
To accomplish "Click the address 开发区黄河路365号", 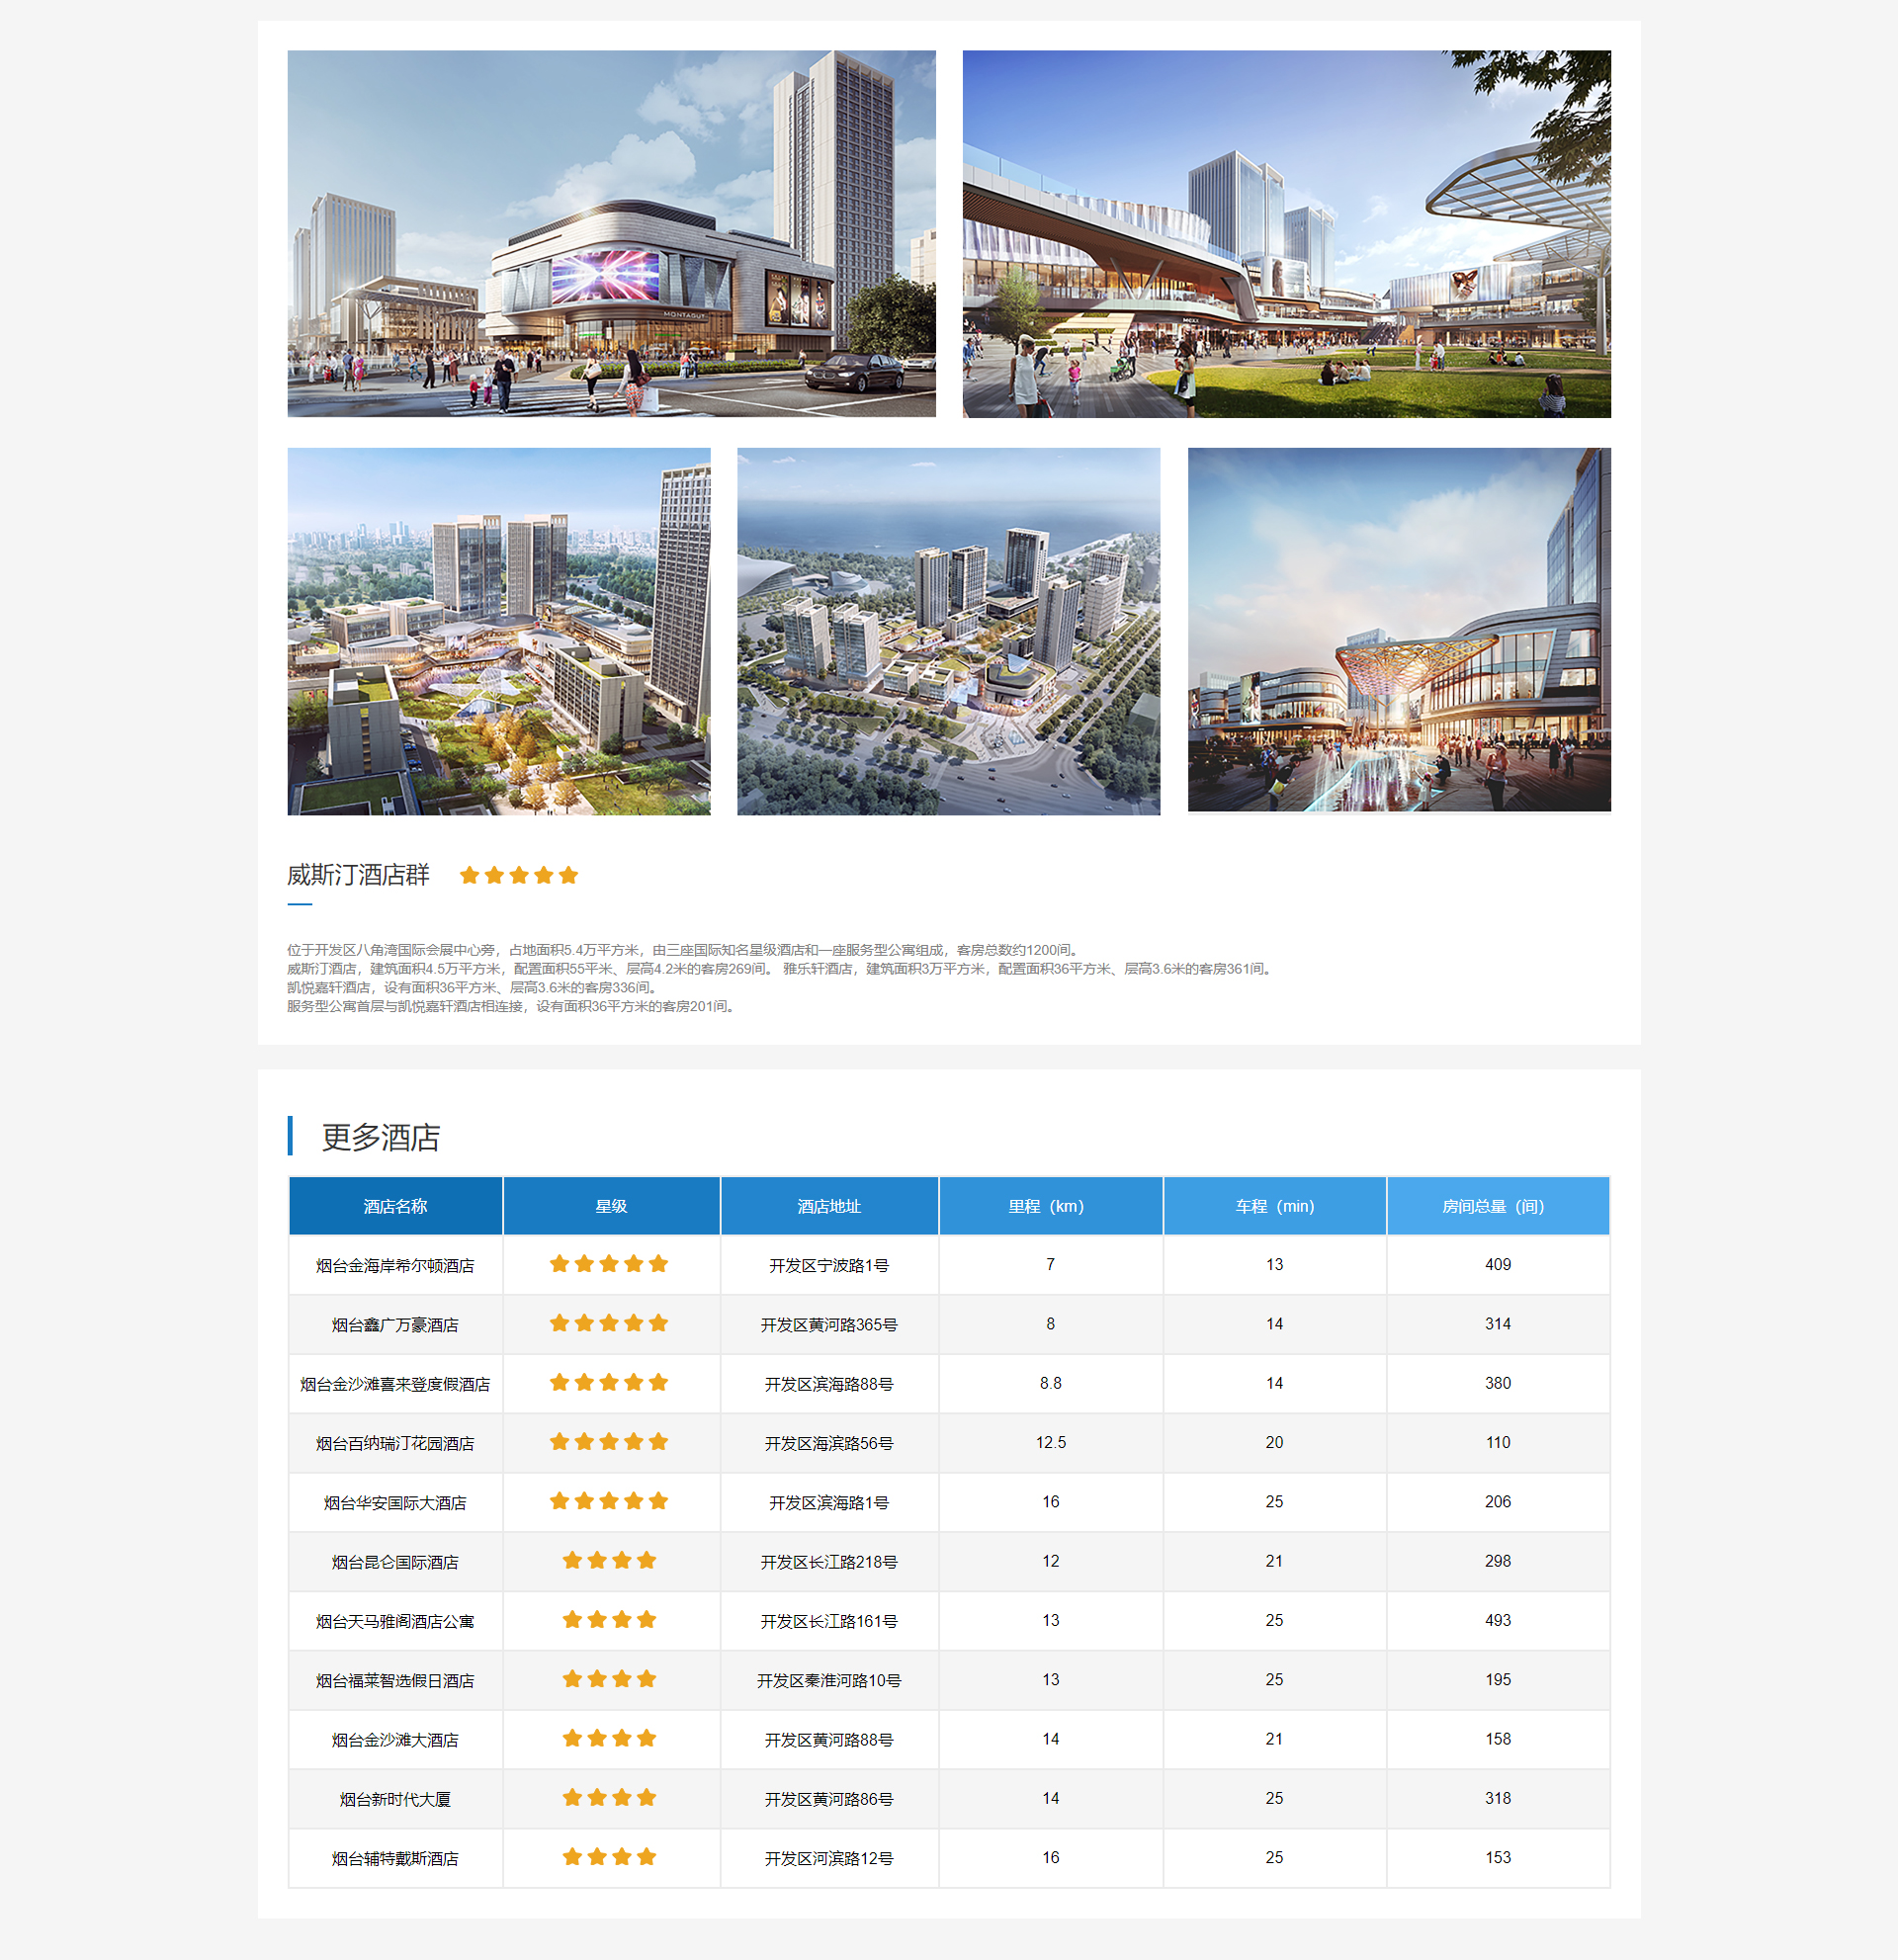I will (828, 1324).
